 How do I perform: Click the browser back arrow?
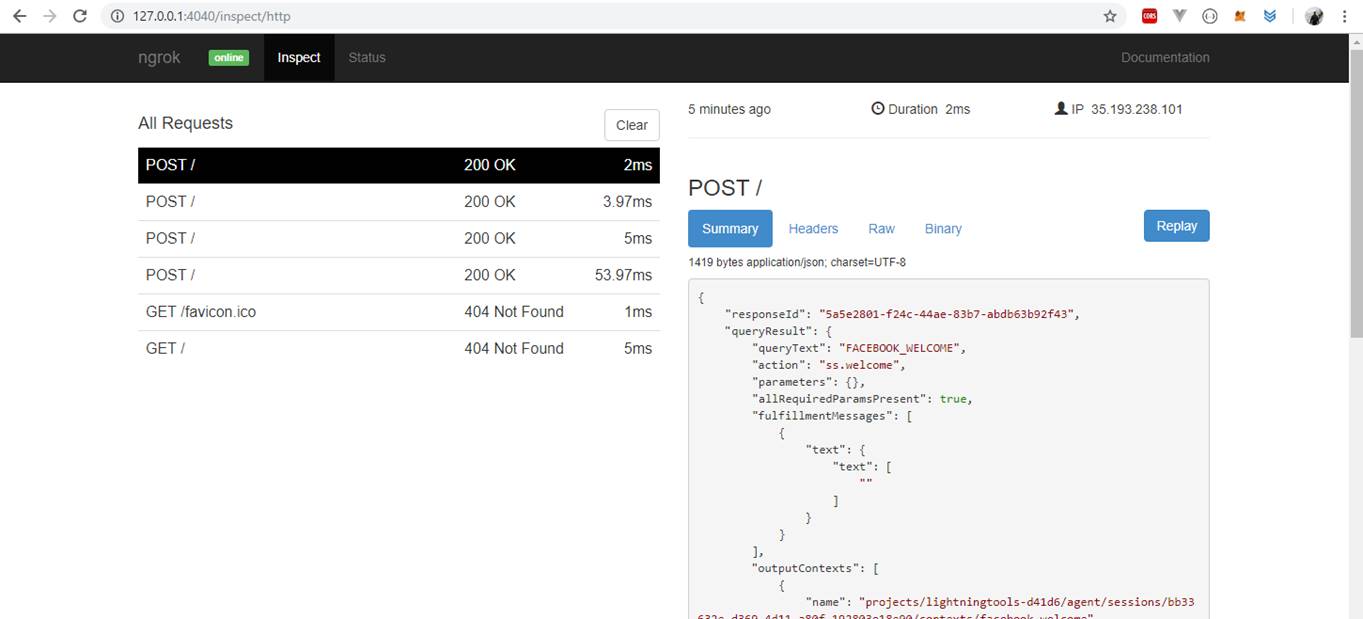coord(19,16)
